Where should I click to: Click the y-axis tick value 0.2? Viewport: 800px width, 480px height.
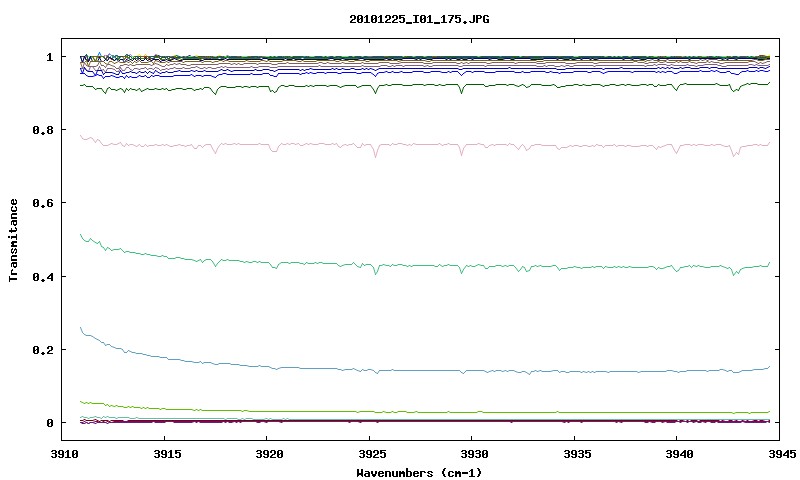(43, 350)
